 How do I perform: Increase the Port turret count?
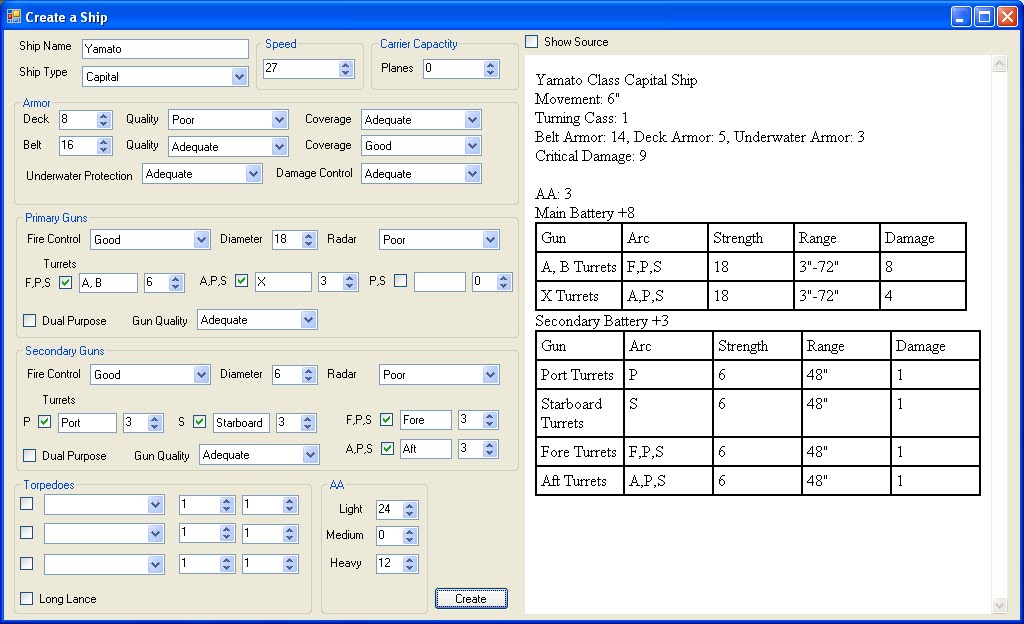[x=155, y=418]
